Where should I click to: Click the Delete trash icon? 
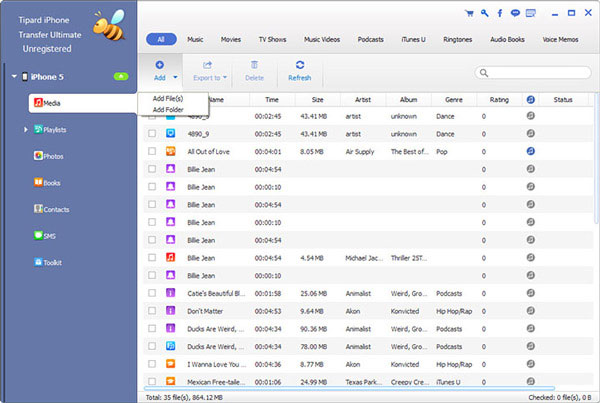(255, 70)
